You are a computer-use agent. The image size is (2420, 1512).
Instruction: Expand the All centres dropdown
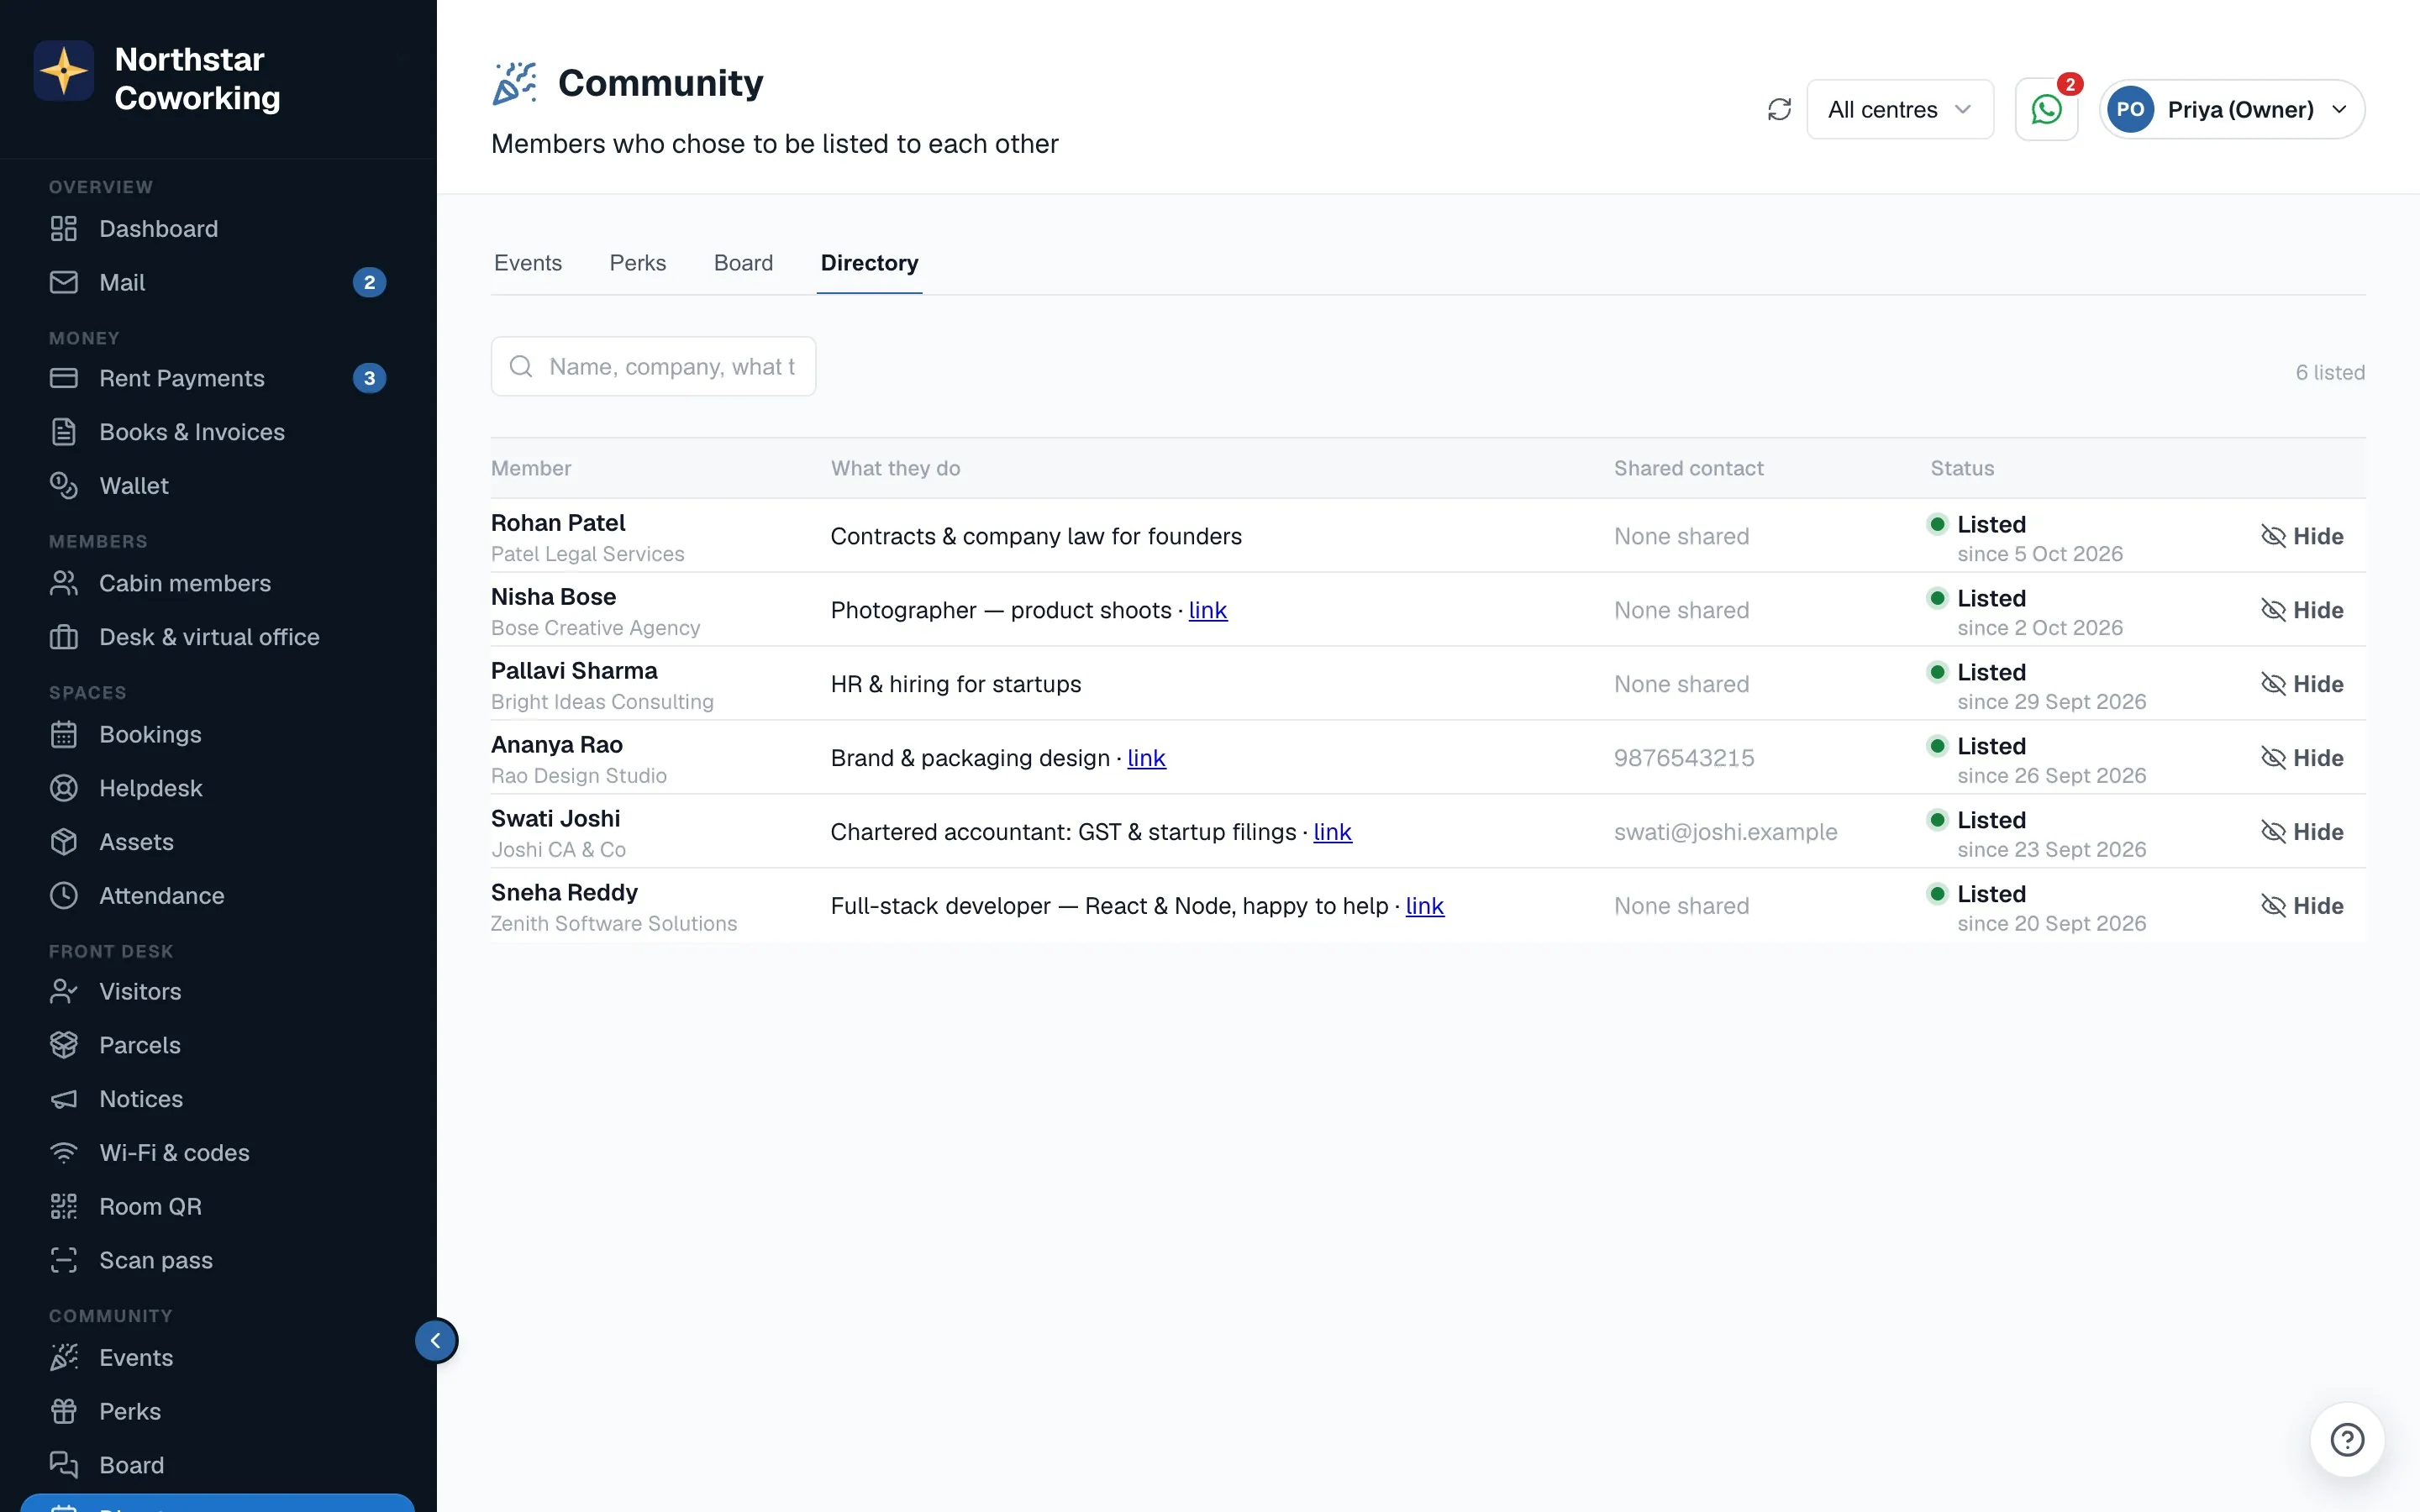coord(1900,110)
